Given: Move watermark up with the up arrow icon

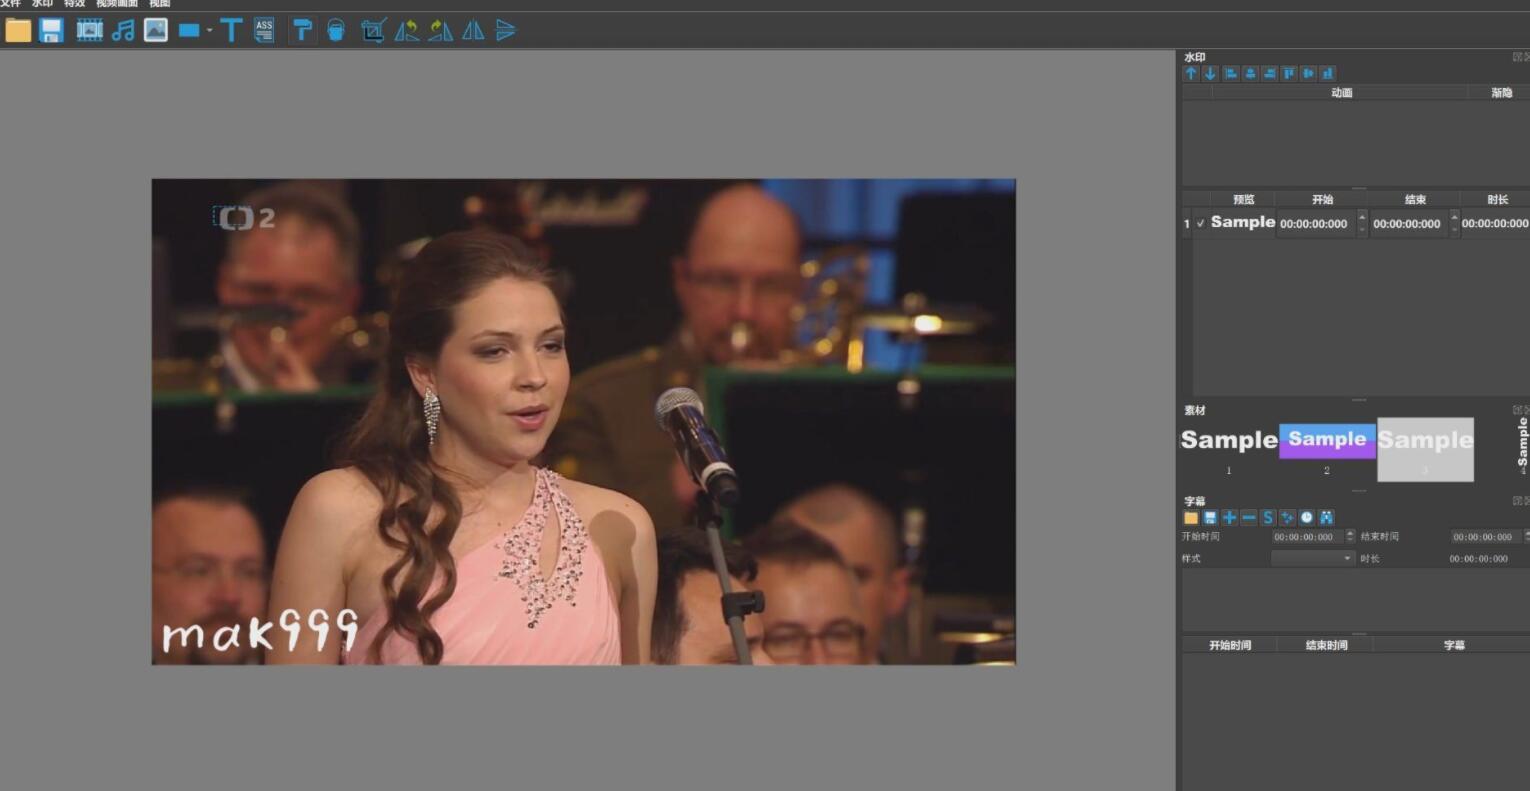Looking at the screenshot, I should [1191, 73].
